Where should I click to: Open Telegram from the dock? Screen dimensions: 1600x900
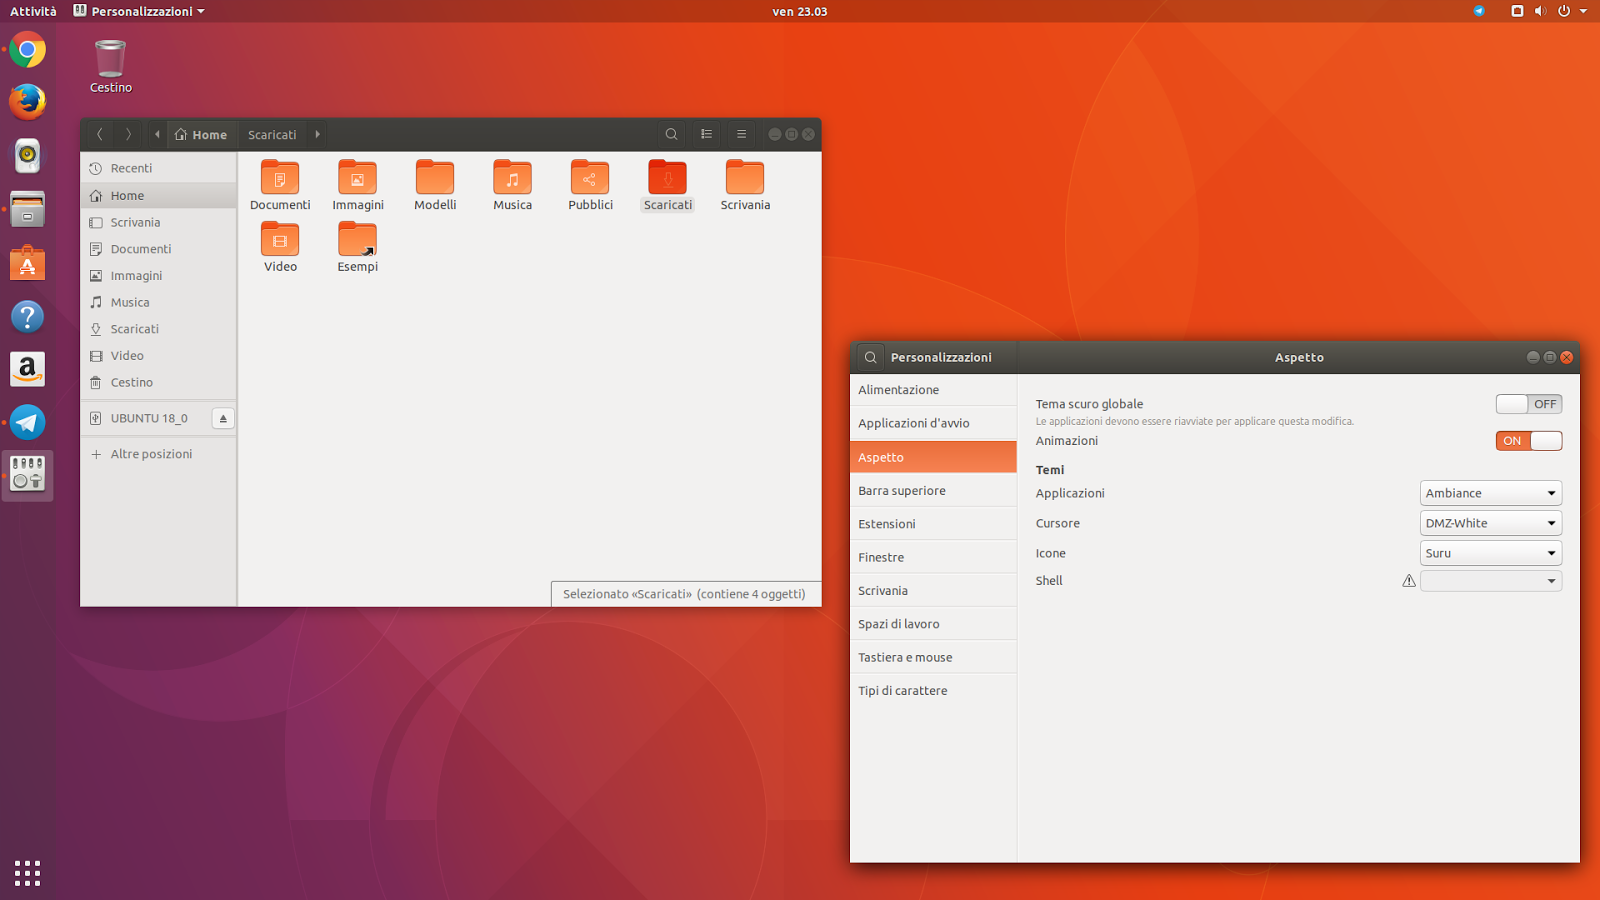[x=27, y=422]
